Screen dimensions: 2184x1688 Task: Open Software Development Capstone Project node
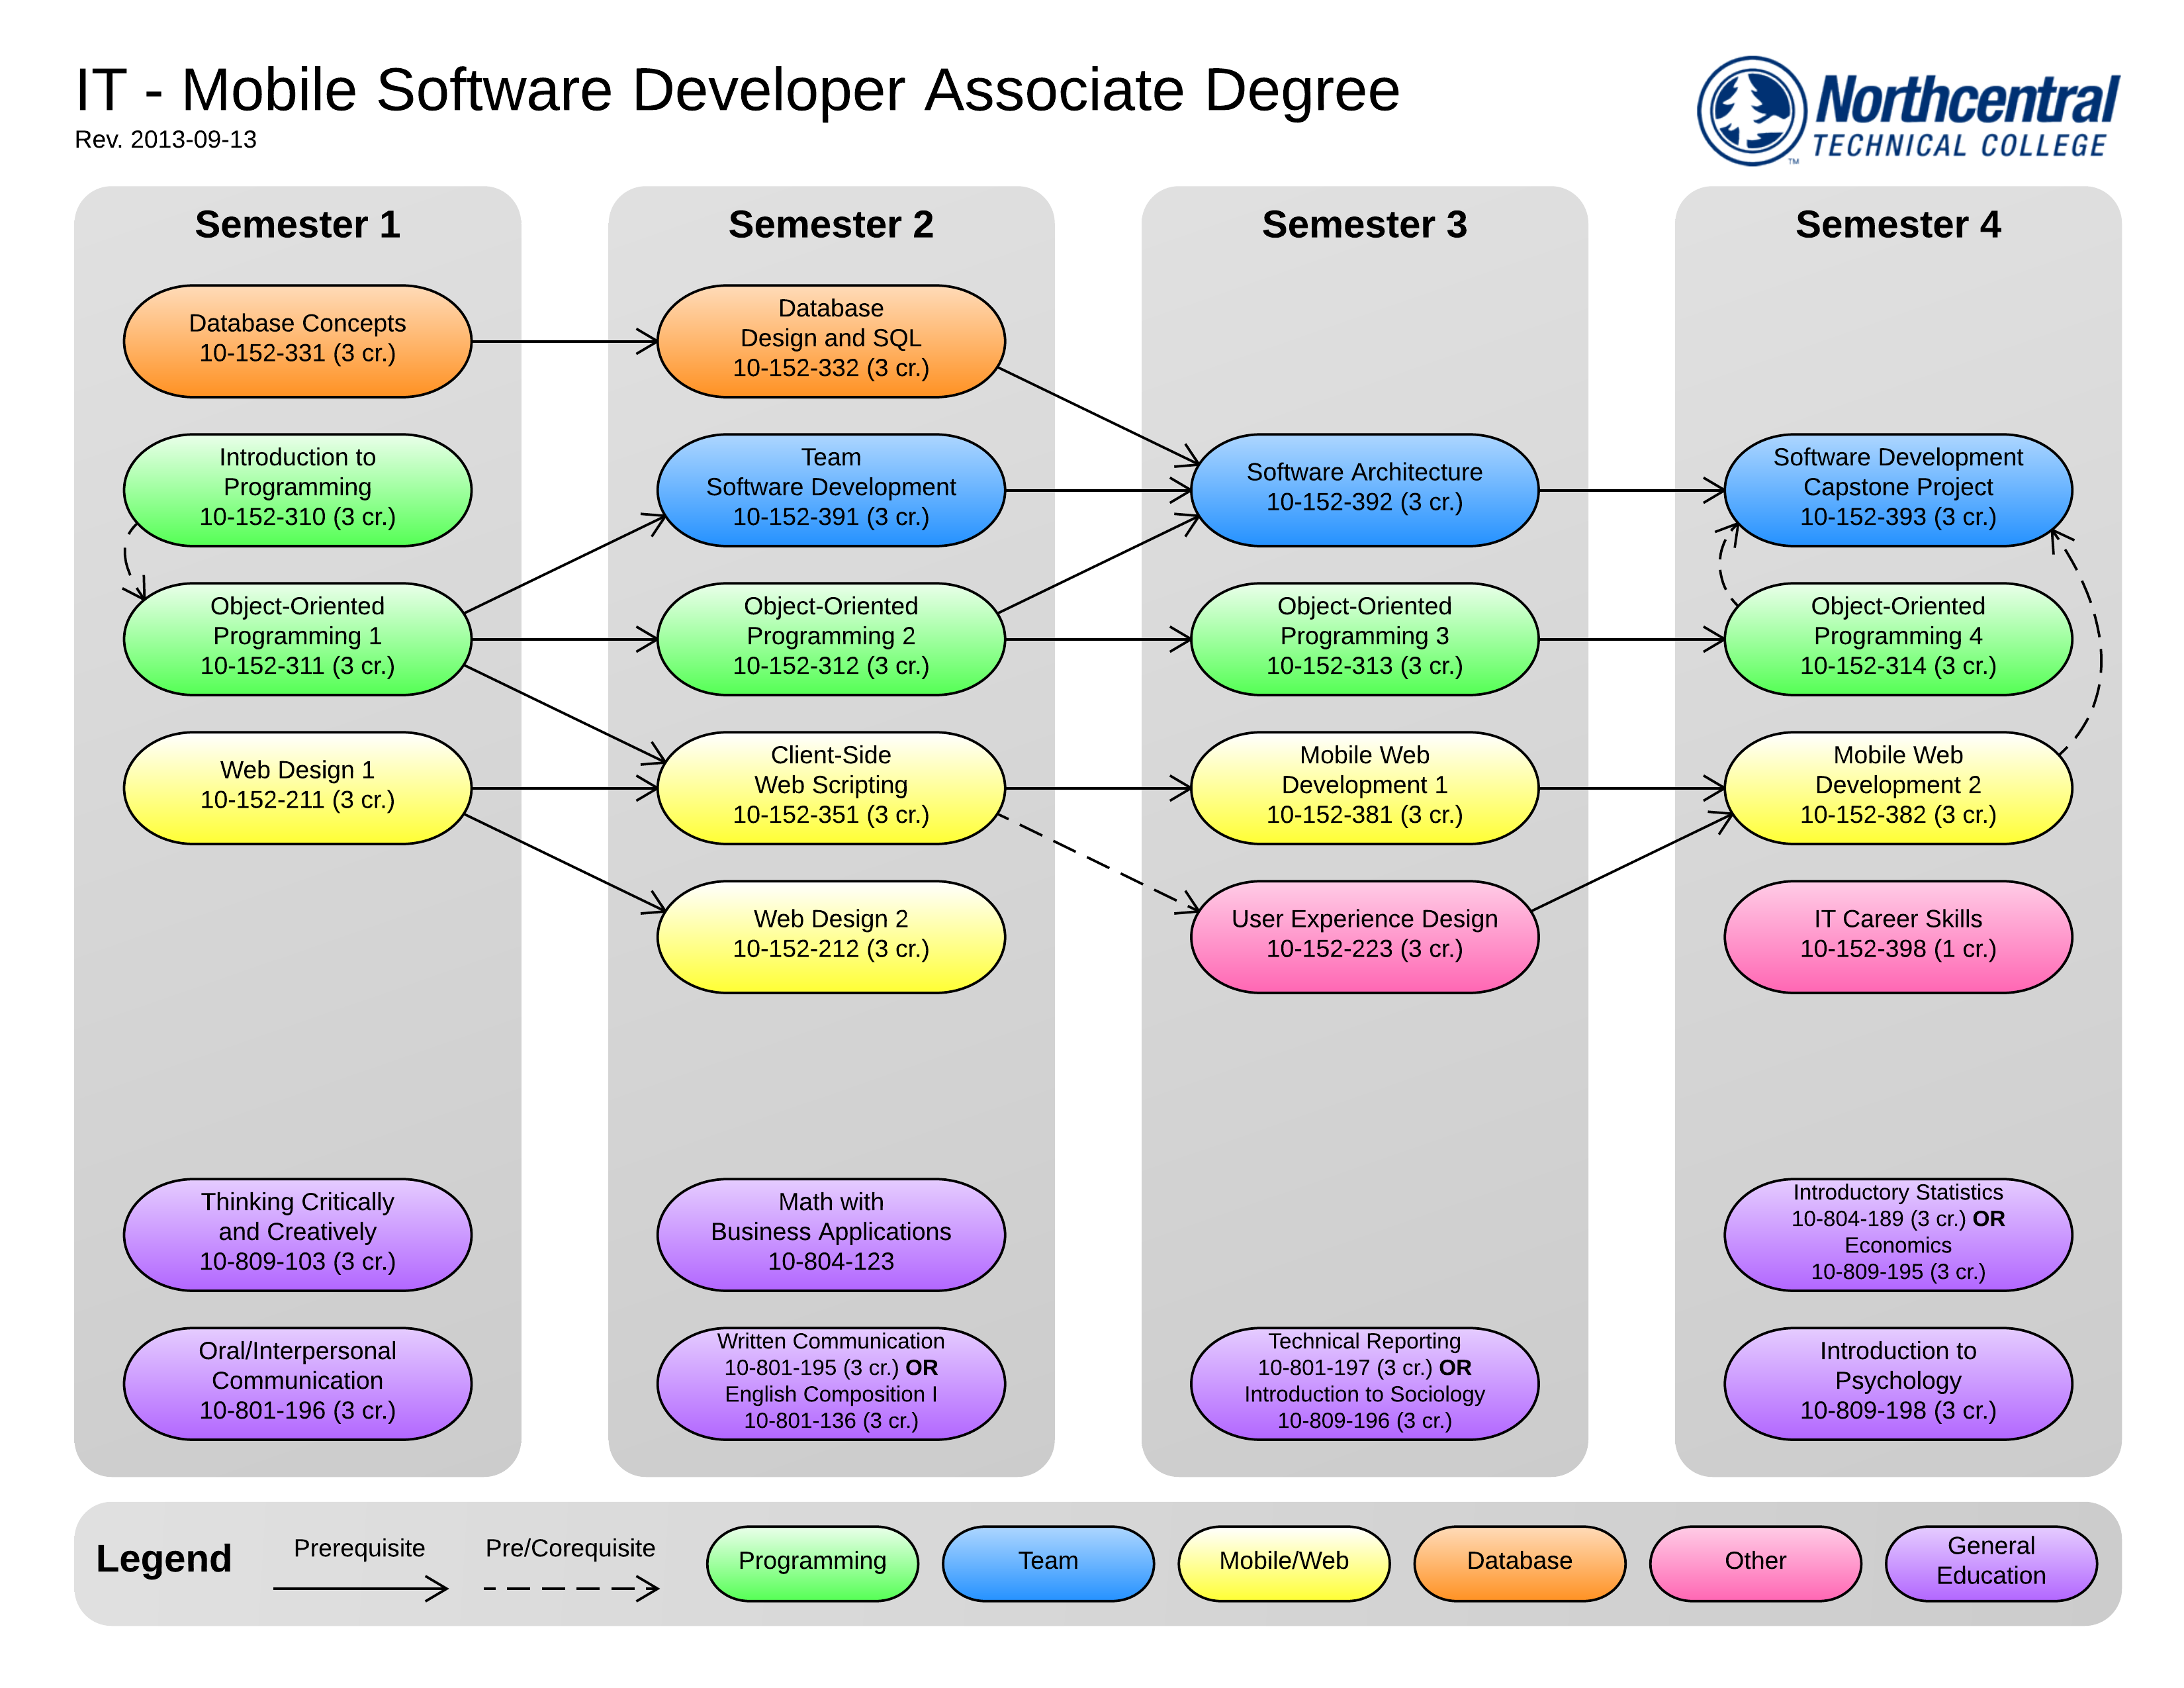click(1897, 489)
